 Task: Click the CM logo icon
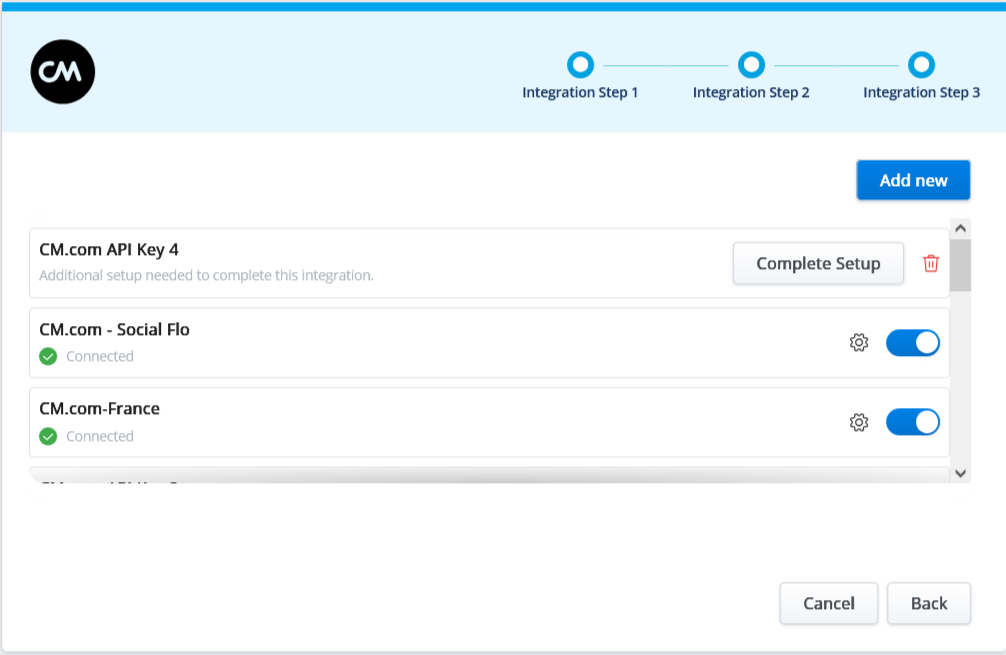[63, 72]
